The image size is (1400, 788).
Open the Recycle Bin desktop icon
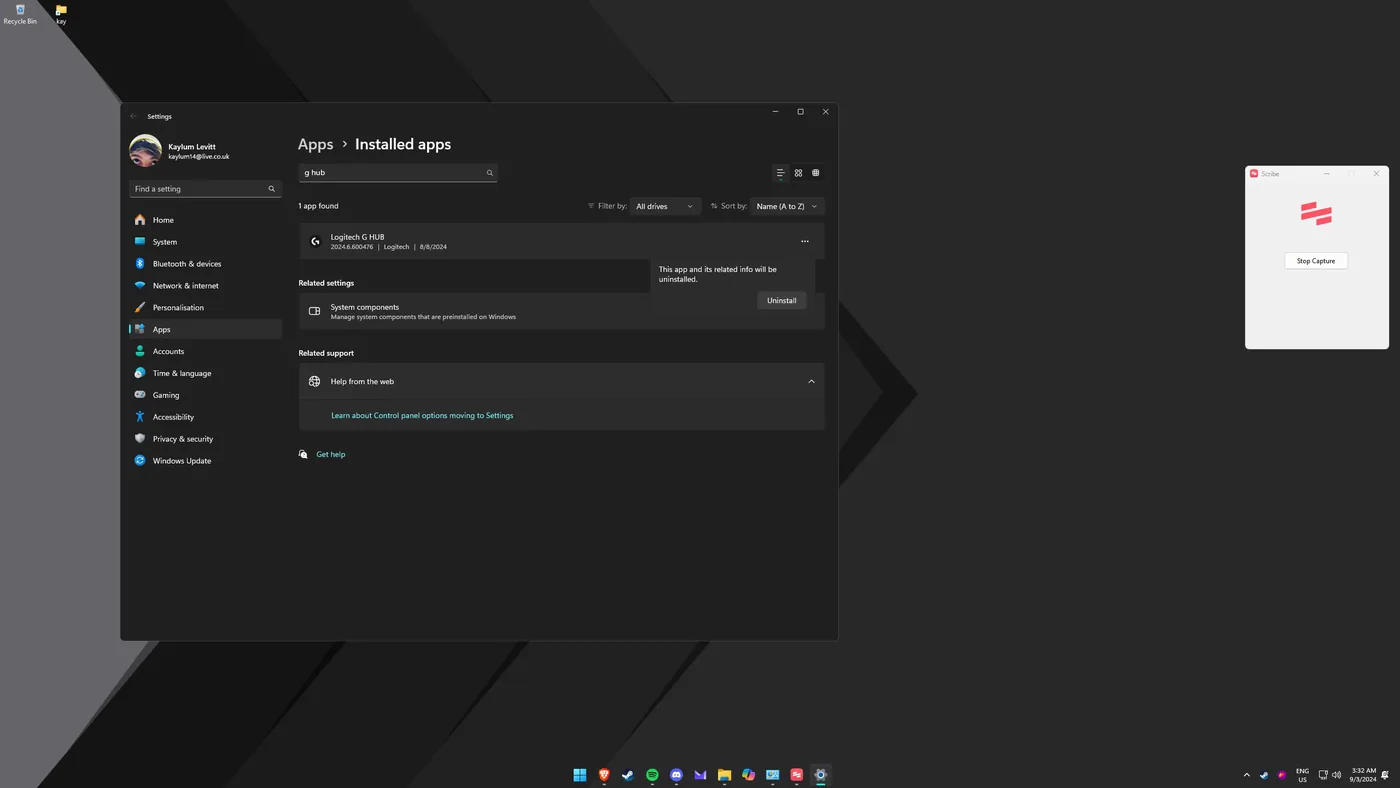(x=20, y=14)
